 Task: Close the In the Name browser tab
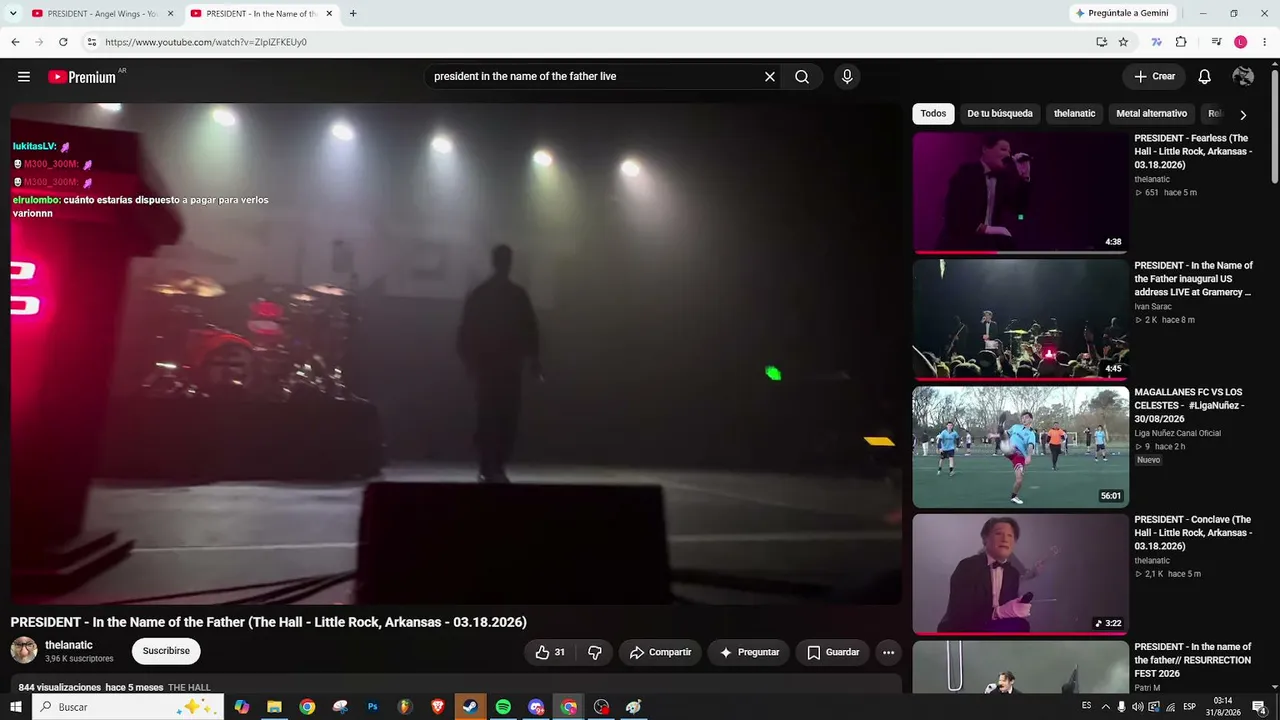pos(329,14)
